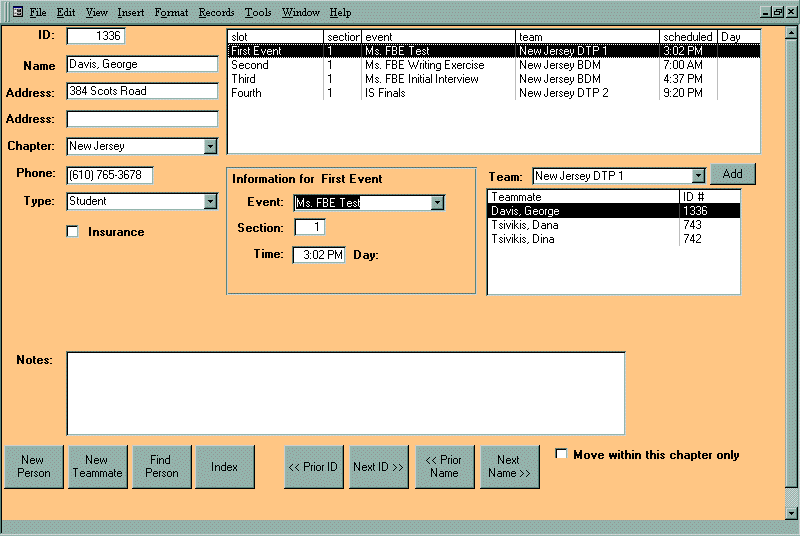This screenshot has height=536, width=800.
Task: Expand the Event combo box arrow
Action: point(437,203)
